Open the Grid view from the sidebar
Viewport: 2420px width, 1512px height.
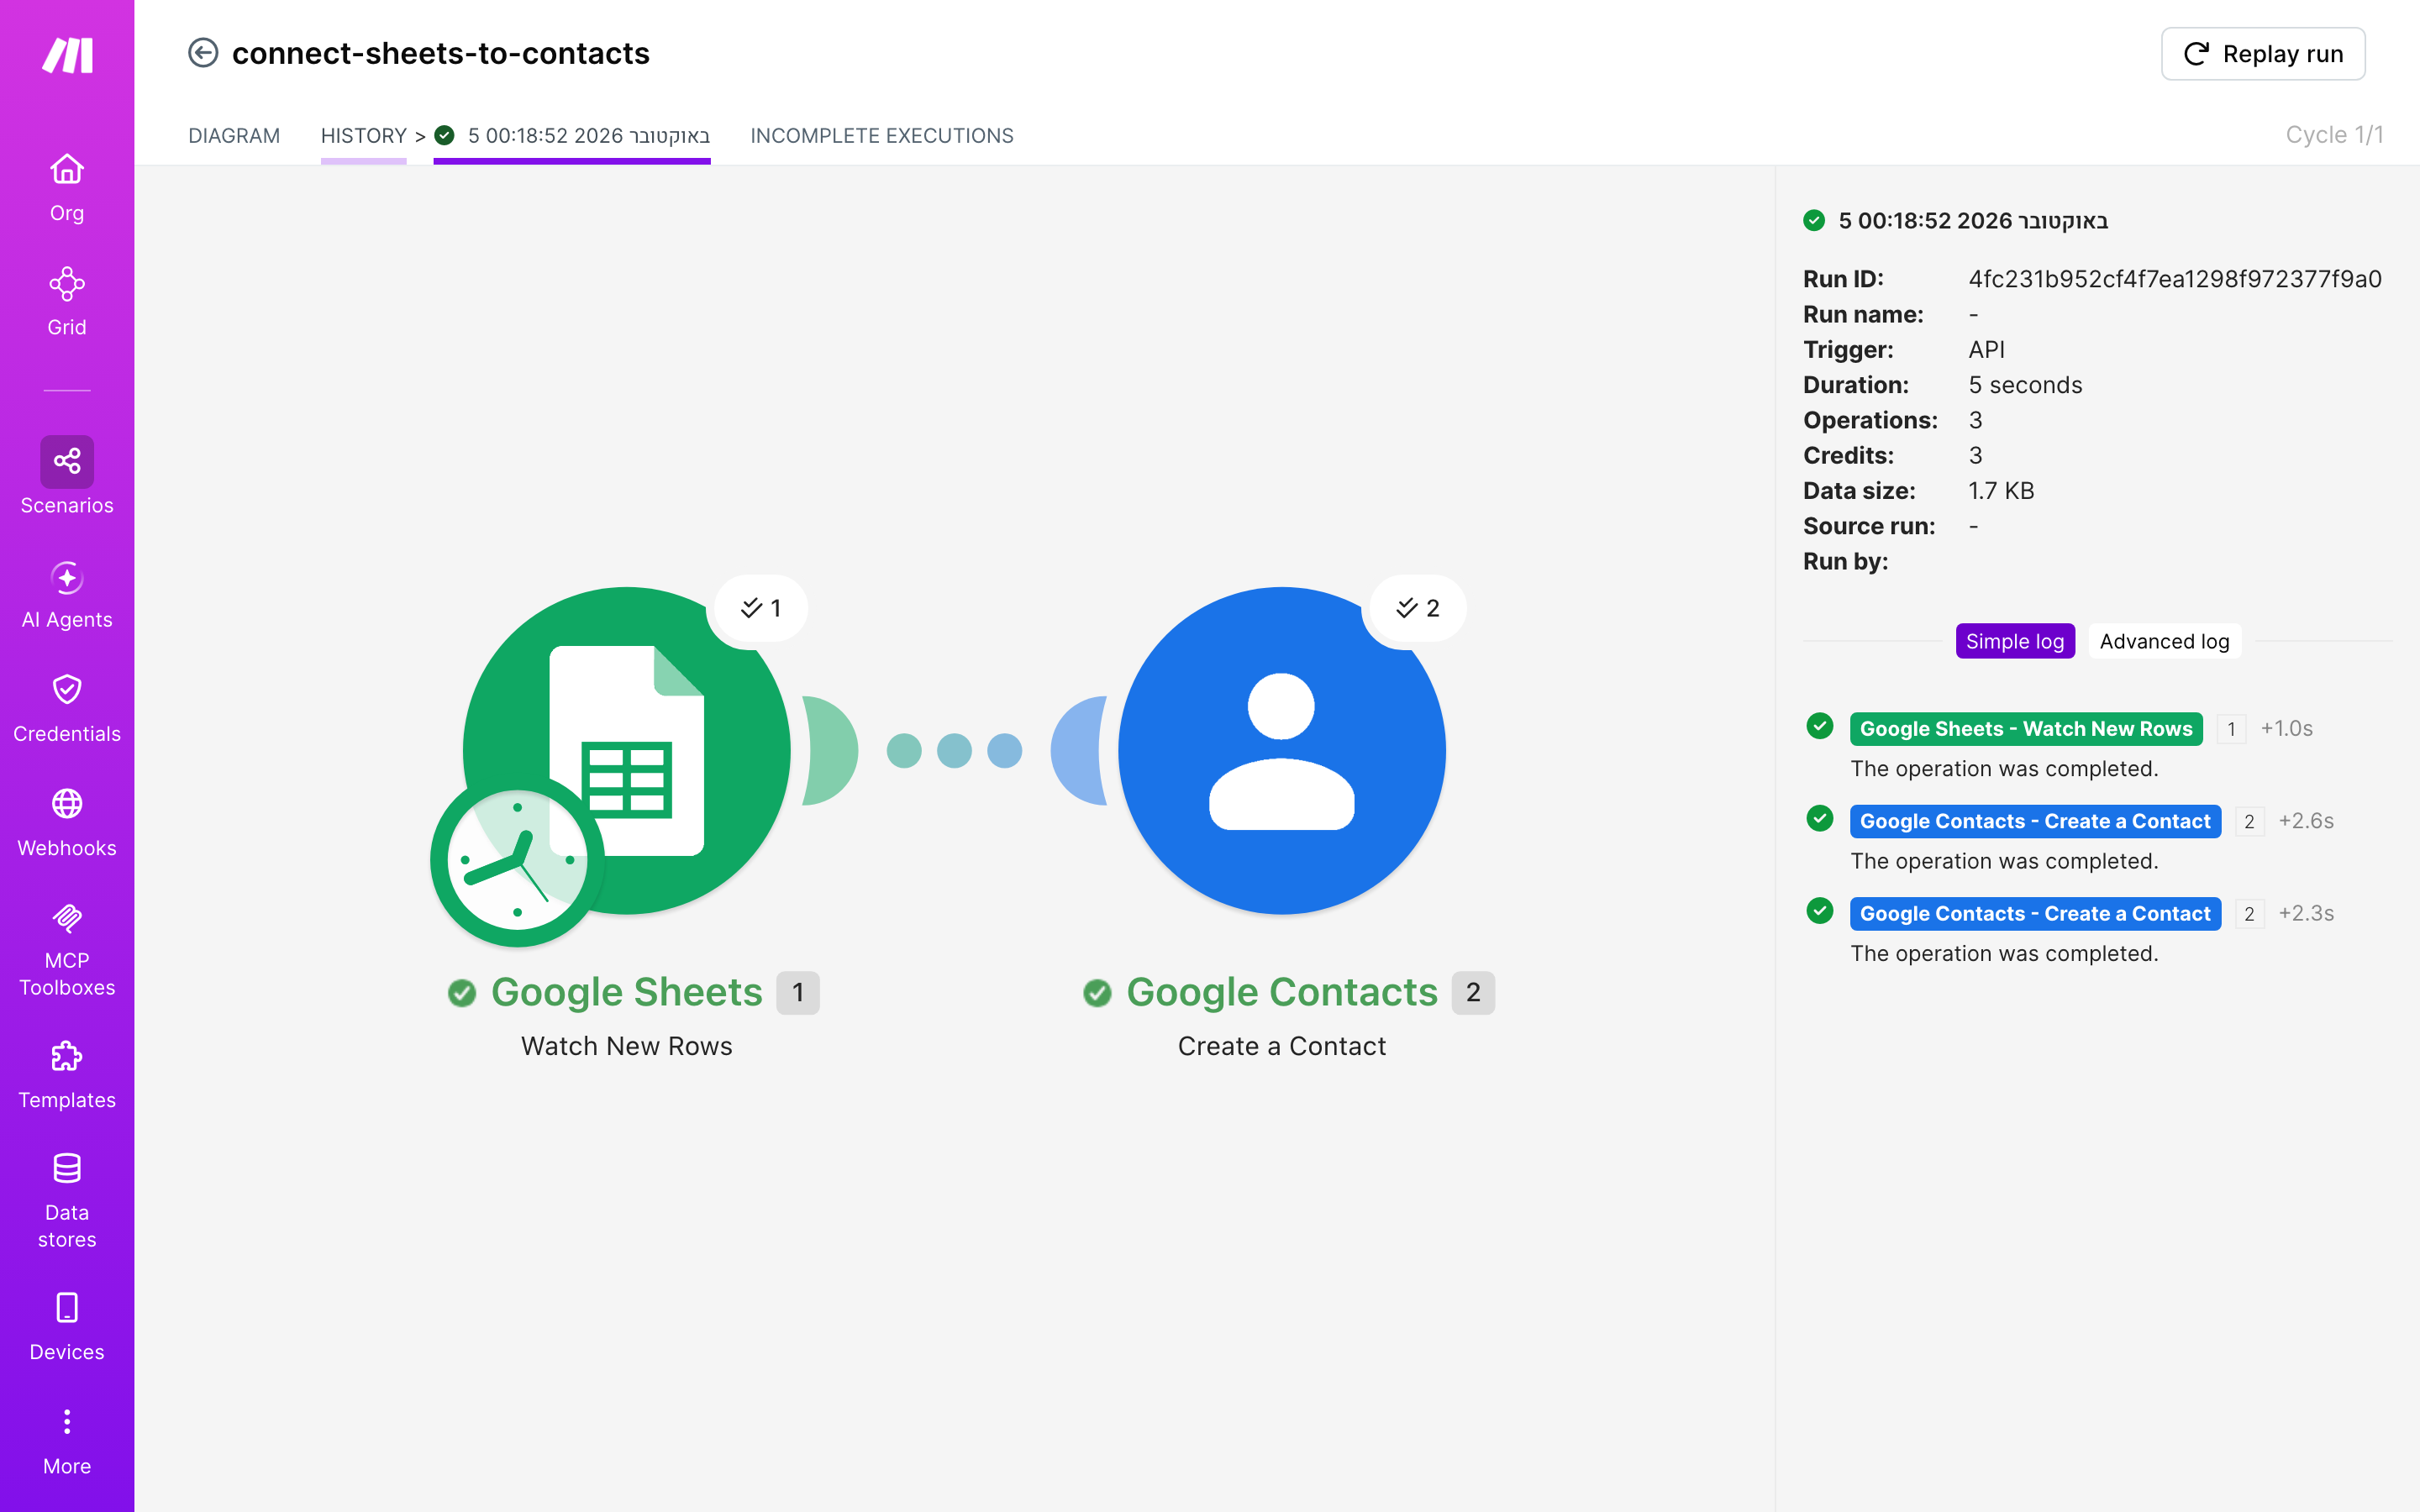point(67,301)
